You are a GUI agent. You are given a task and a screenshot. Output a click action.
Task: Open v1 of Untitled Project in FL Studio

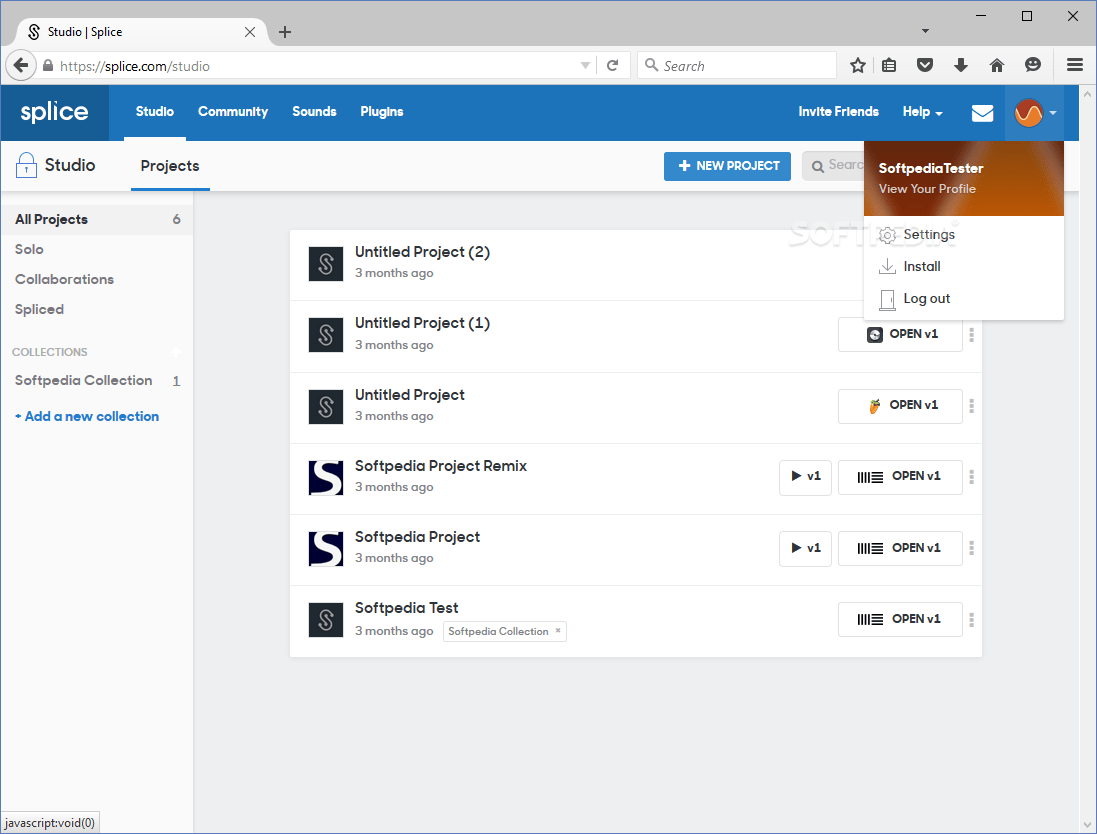click(x=900, y=406)
